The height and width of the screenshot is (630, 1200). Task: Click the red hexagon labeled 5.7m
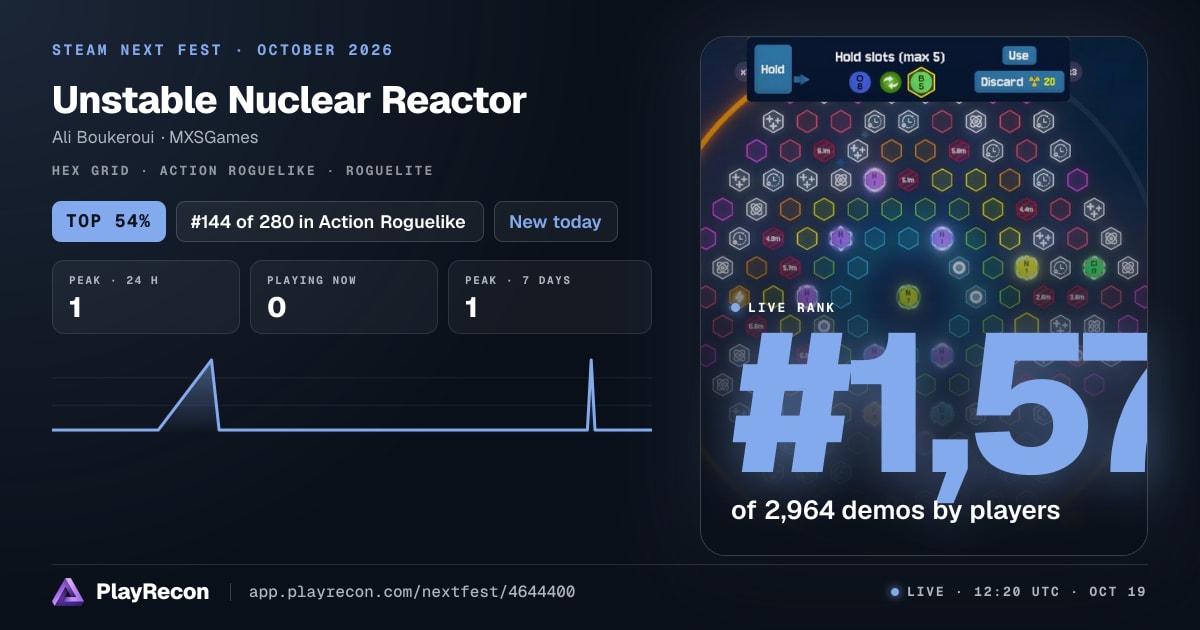pos(790,268)
